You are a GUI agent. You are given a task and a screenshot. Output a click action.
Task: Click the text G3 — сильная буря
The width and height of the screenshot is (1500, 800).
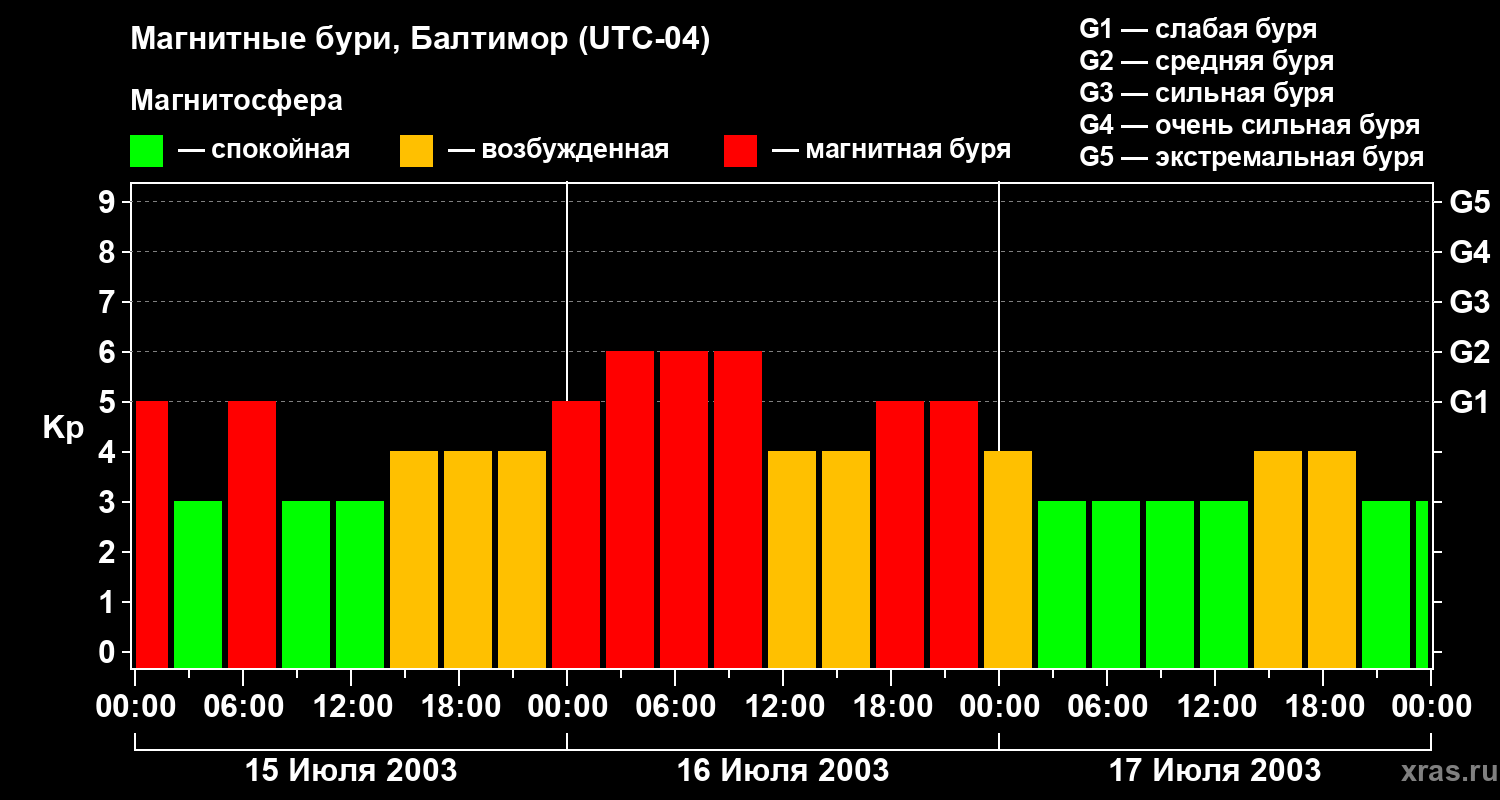coord(1207,93)
